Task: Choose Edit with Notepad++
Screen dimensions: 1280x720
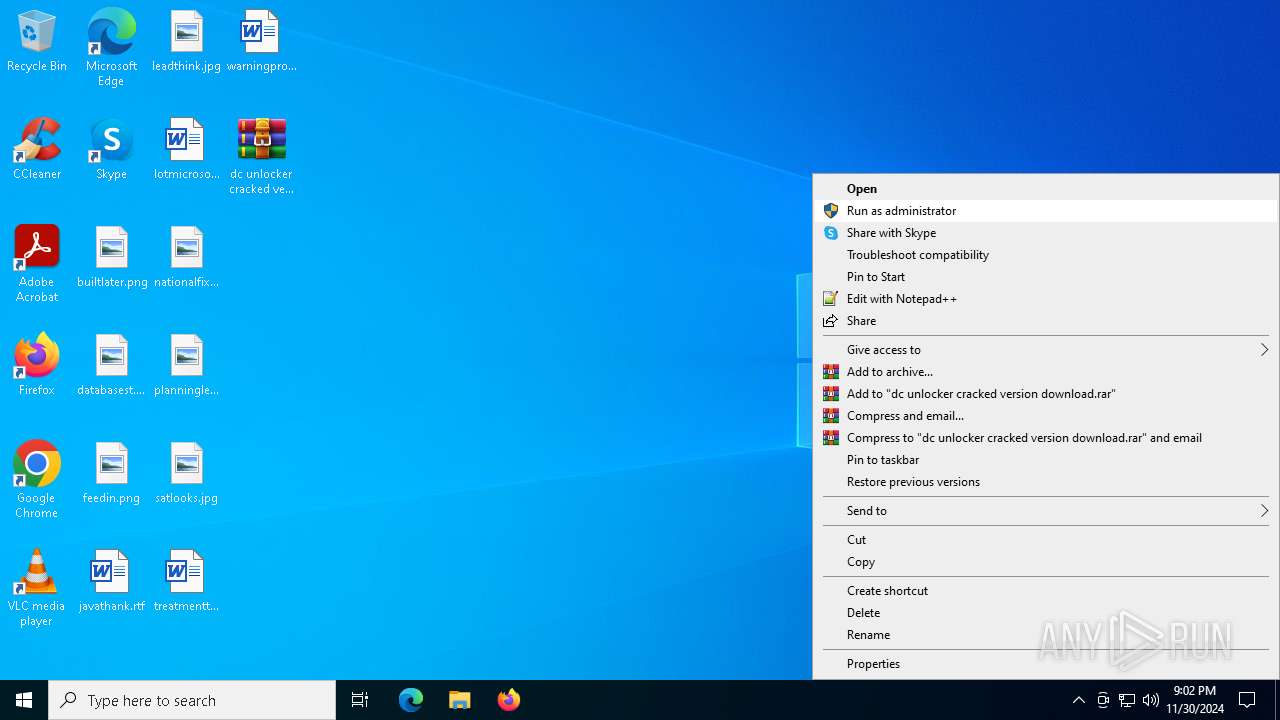Action: click(1046, 299)
